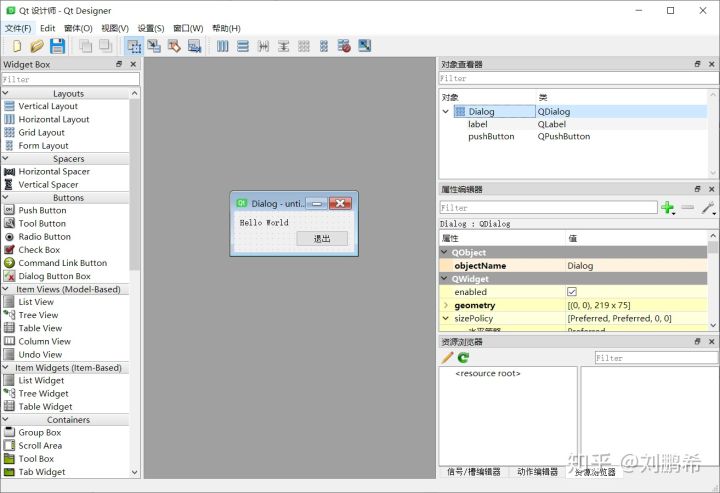Expand the geometry property row
This screenshot has width=720, height=493.
pyautogui.click(x=445, y=305)
